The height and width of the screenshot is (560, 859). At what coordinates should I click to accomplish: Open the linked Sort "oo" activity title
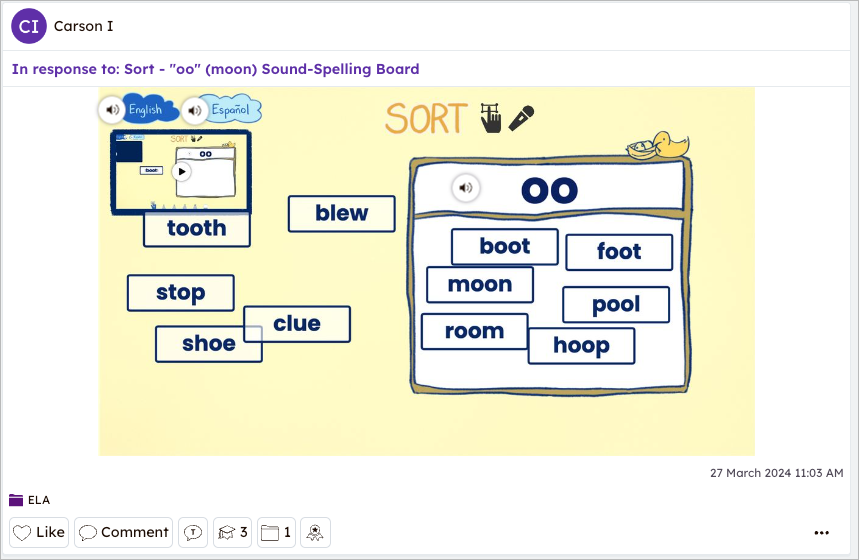click(215, 69)
